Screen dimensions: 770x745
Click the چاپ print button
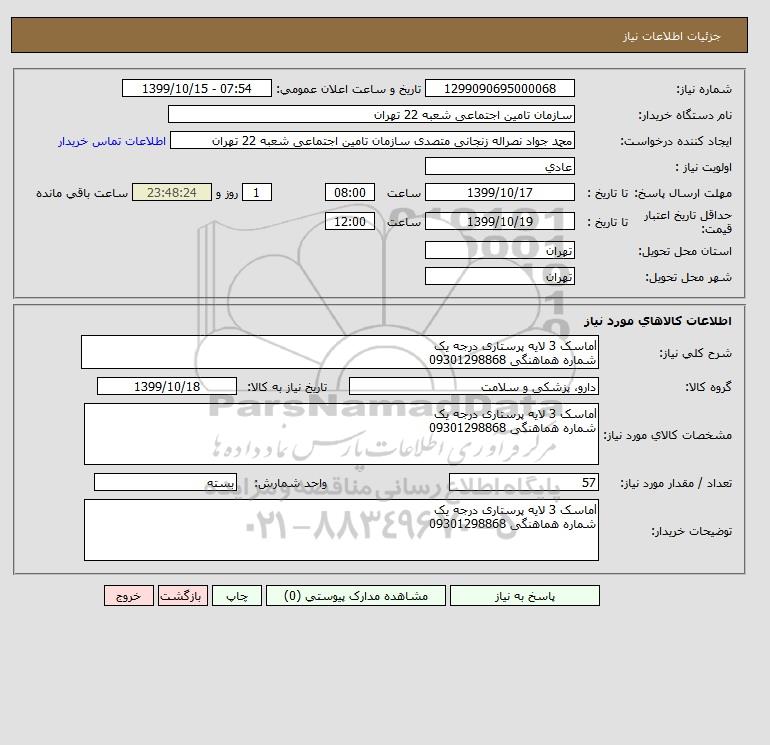coord(237,596)
